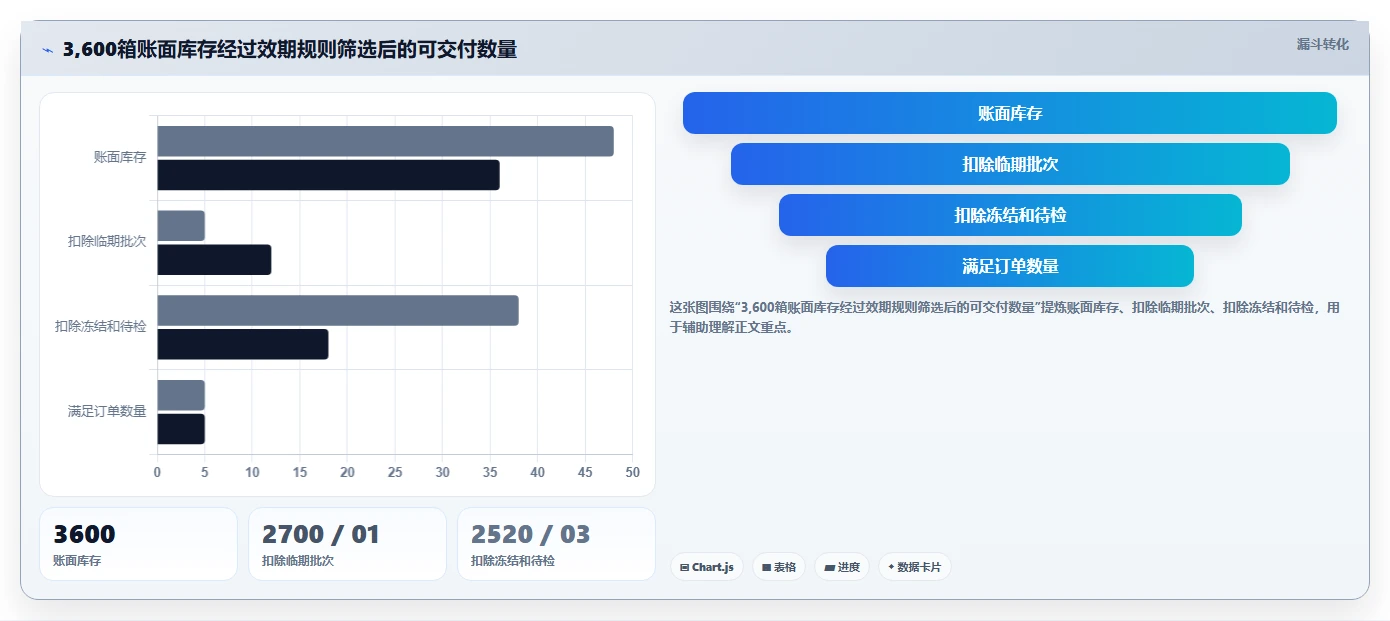Open the 2700 / 01 stat card

[x=347, y=544]
